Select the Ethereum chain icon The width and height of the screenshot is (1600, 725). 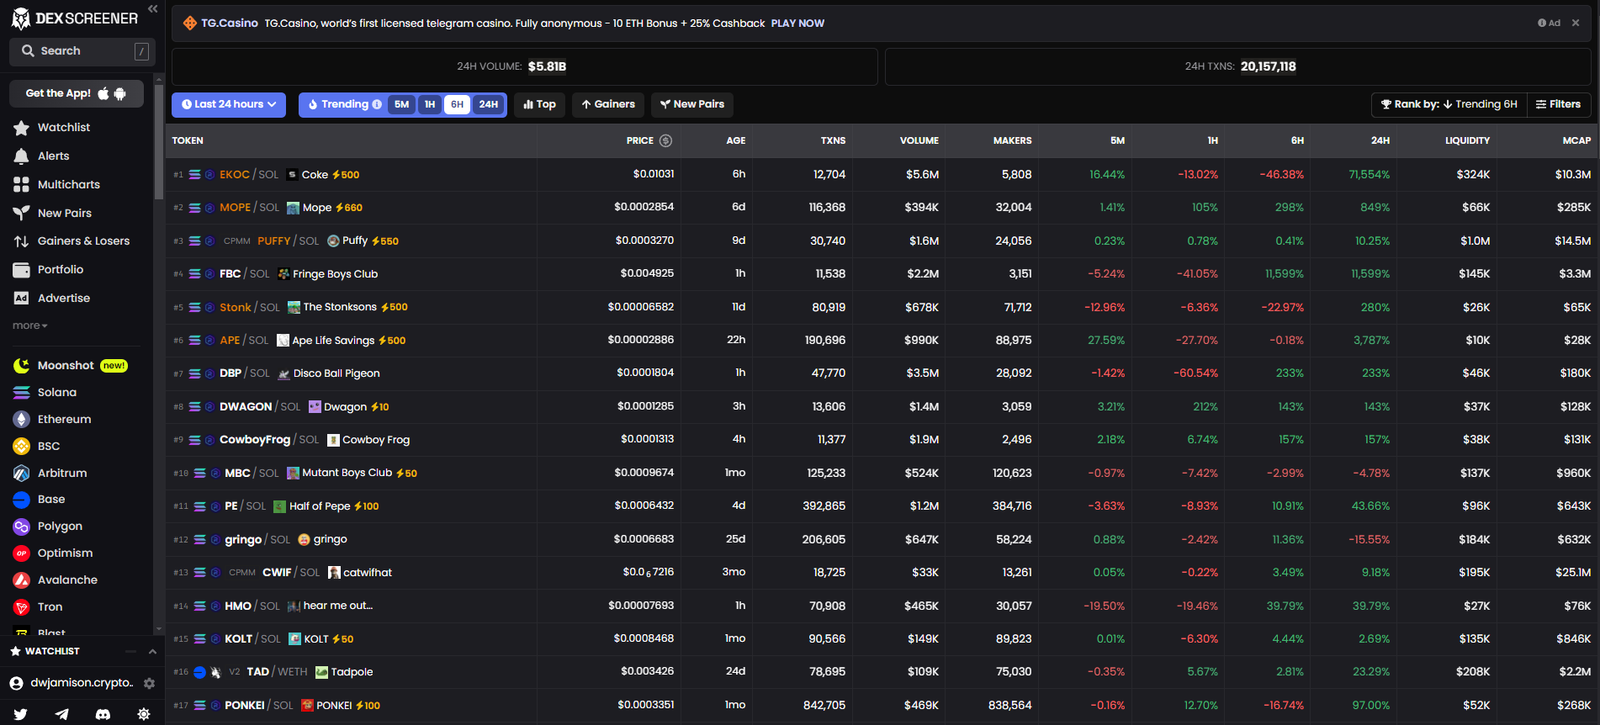click(21, 420)
